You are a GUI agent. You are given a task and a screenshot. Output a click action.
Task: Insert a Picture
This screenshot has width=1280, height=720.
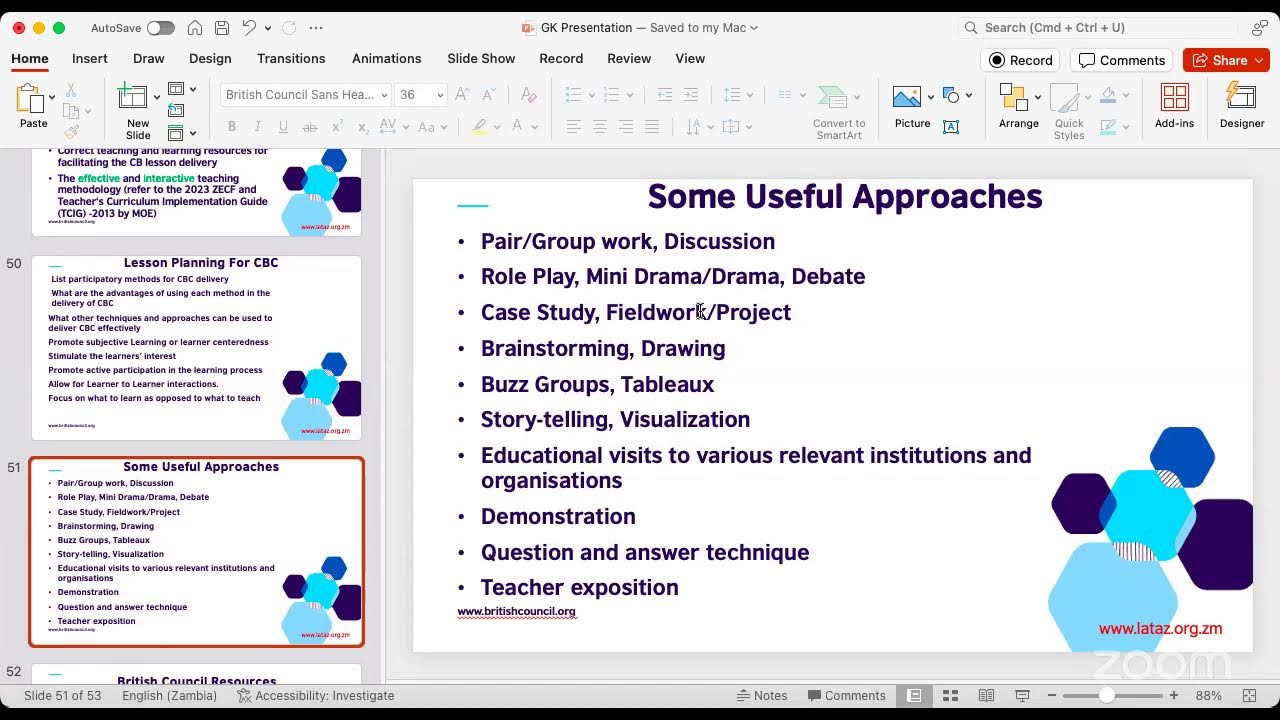coord(912,108)
